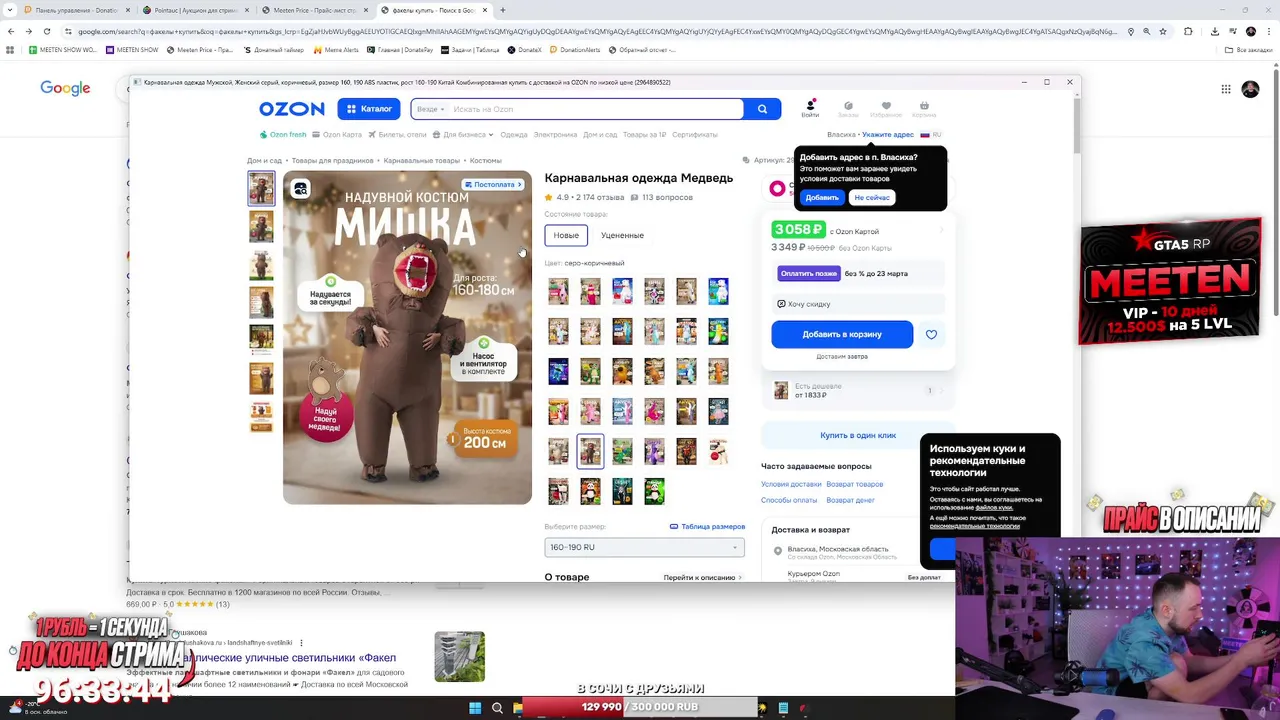Open the Одежда menu item

click(514, 134)
